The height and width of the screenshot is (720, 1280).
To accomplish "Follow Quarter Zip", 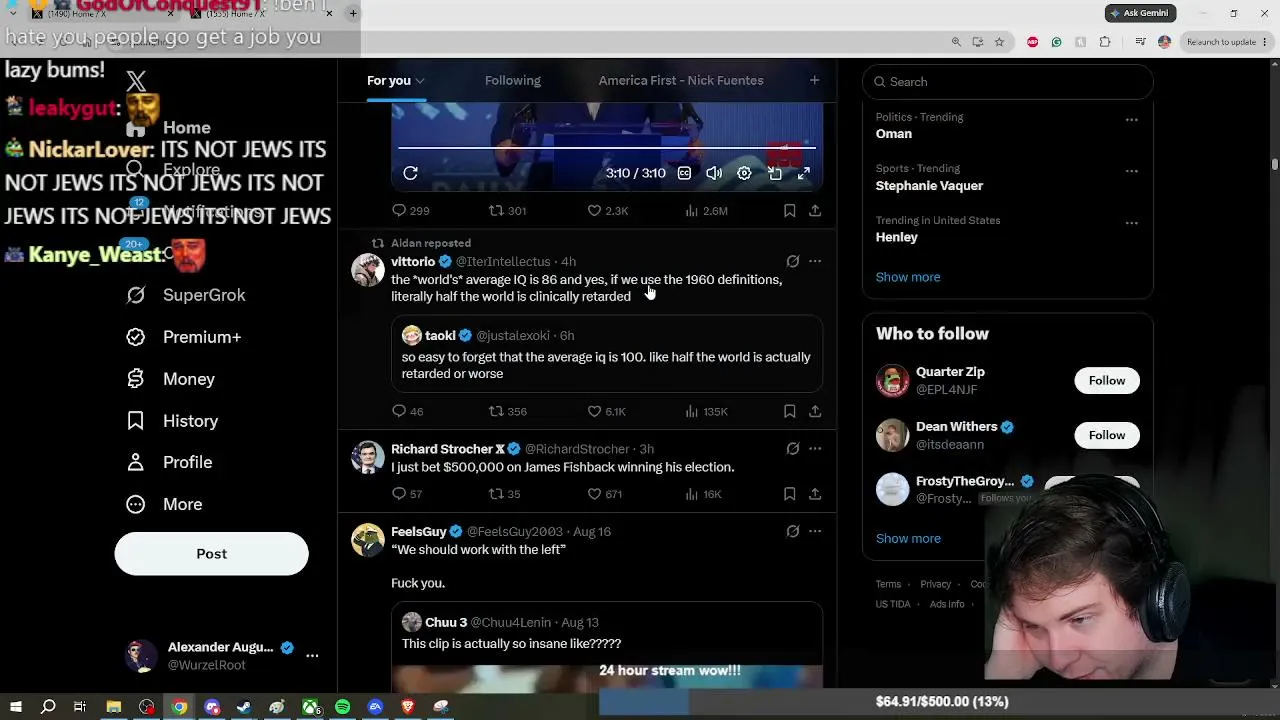I will coord(1107,380).
